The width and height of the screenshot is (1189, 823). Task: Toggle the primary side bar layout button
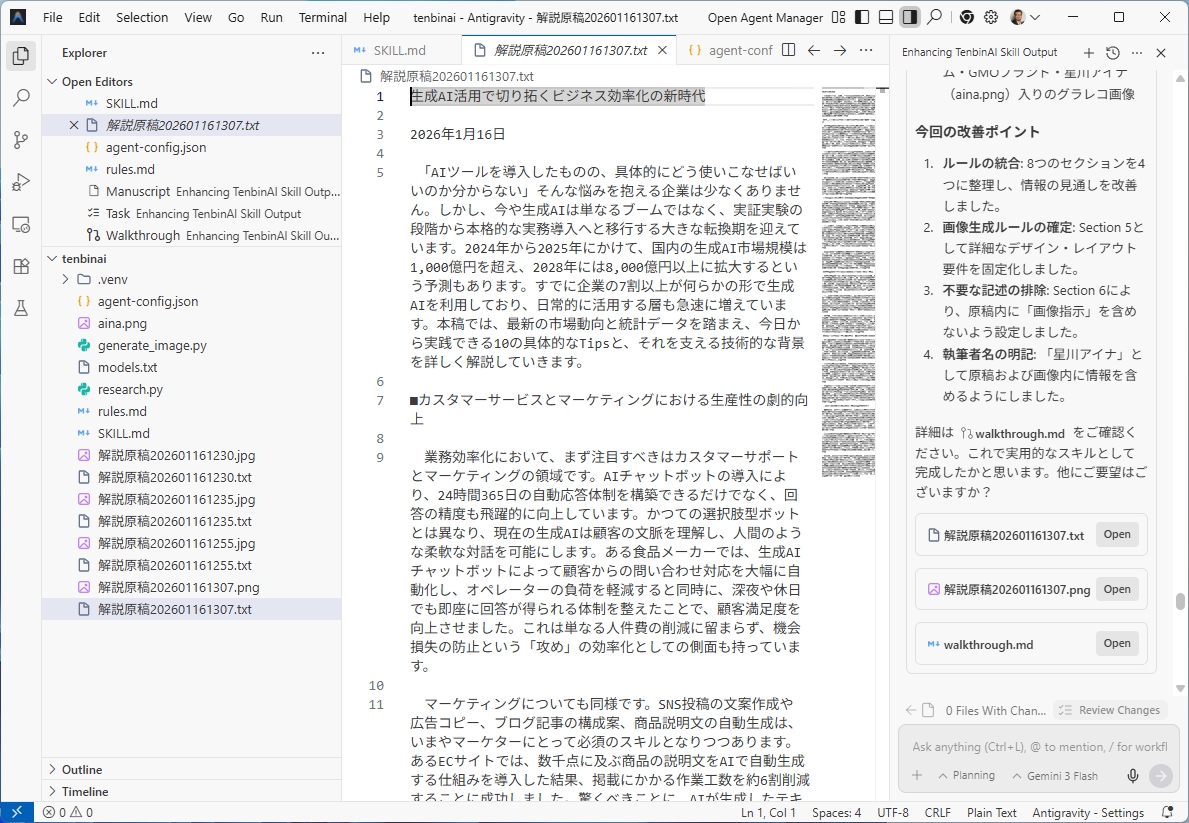862,17
